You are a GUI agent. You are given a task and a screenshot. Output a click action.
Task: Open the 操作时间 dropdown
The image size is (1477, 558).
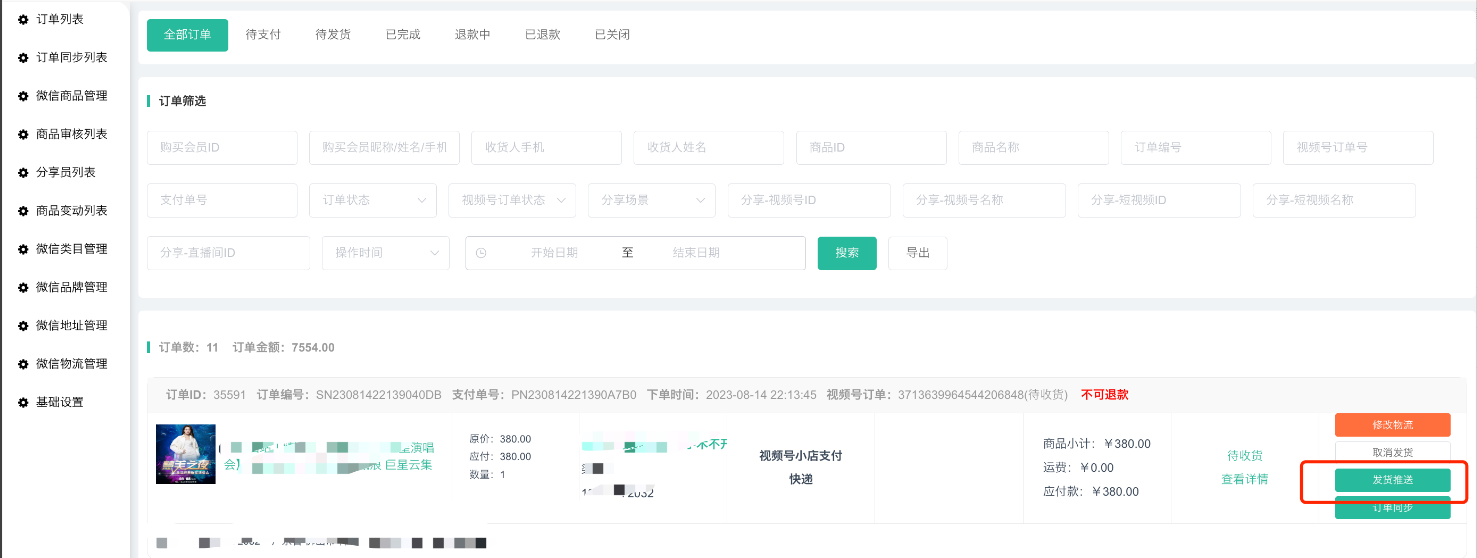coord(385,253)
